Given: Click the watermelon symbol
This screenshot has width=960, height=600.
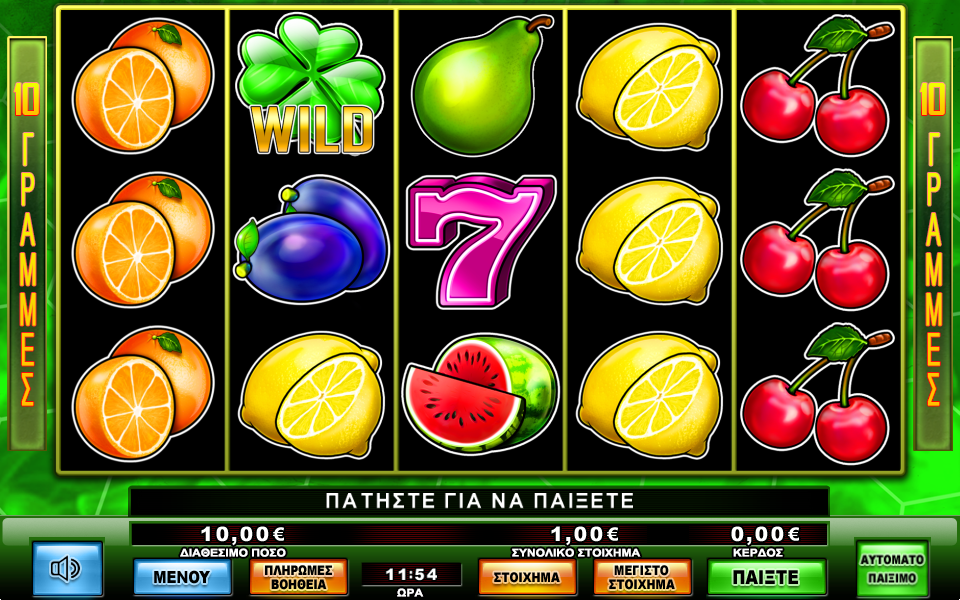Looking at the screenshot, I should [x=481, y=393].
